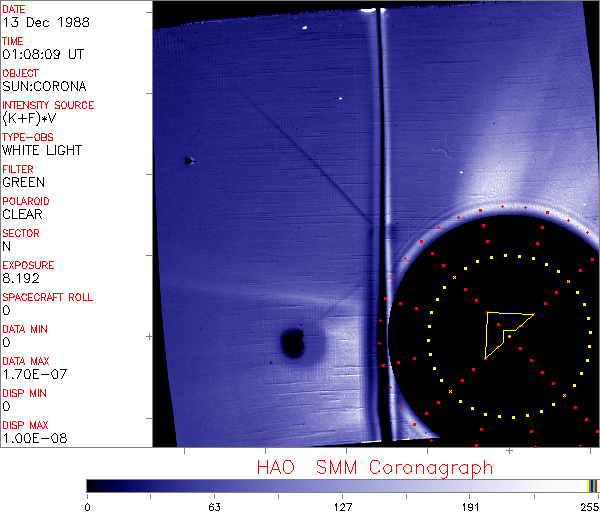Click the 63 tick label under the color bar
Screen dimensions: 600x512
(x=213, y=505)
